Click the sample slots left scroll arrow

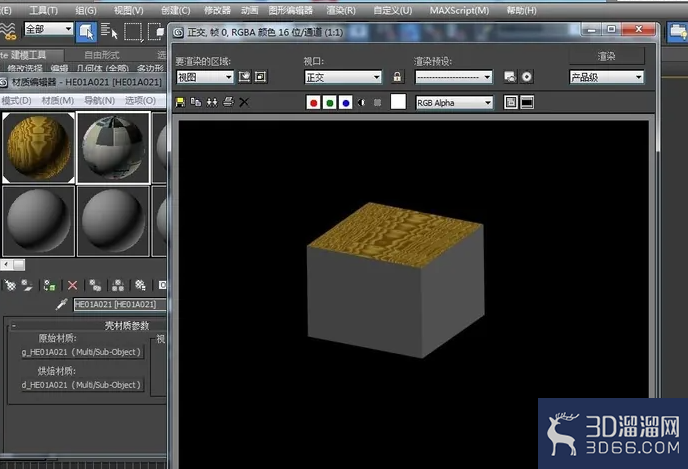click(x=6, y=265)
